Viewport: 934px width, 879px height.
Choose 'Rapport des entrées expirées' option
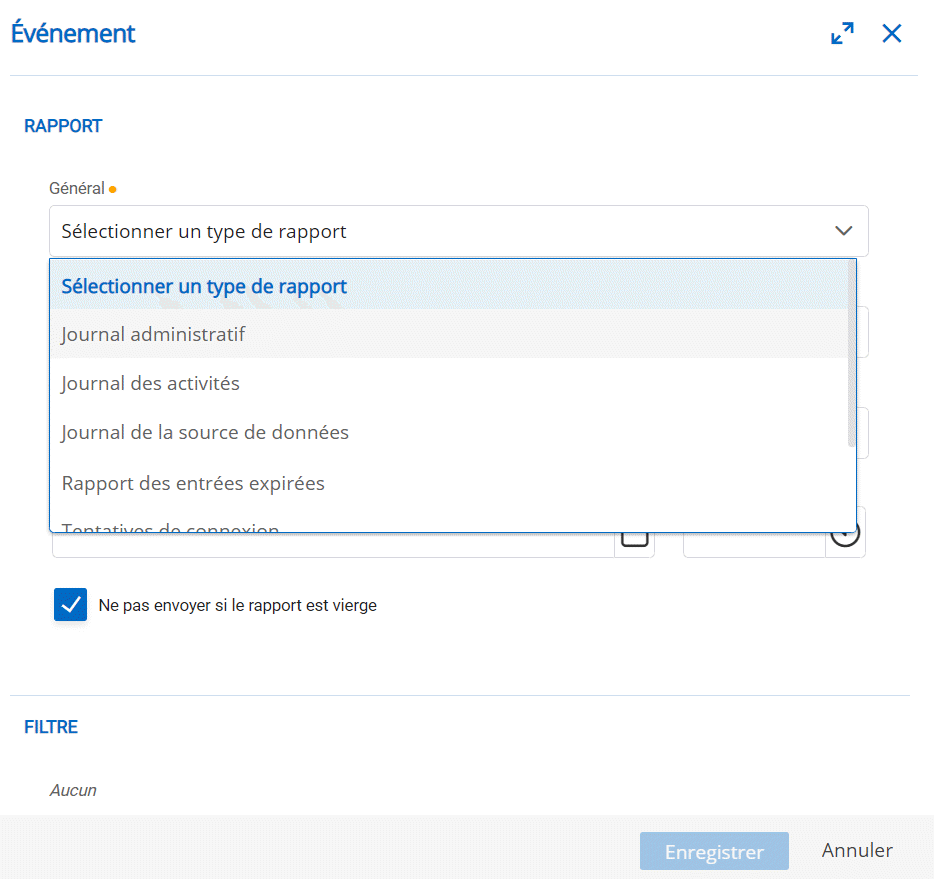coord(193,483)
